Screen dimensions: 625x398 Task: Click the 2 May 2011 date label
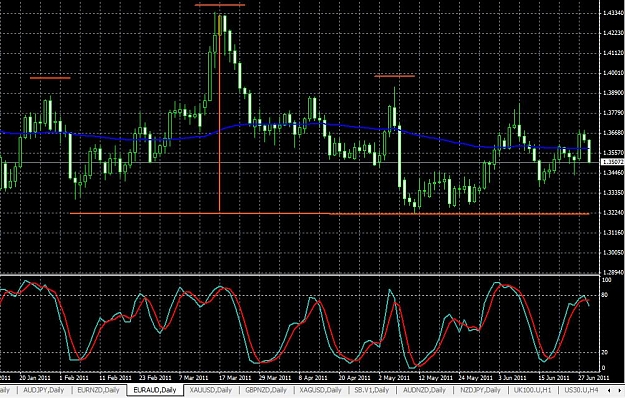coord(394,377)
